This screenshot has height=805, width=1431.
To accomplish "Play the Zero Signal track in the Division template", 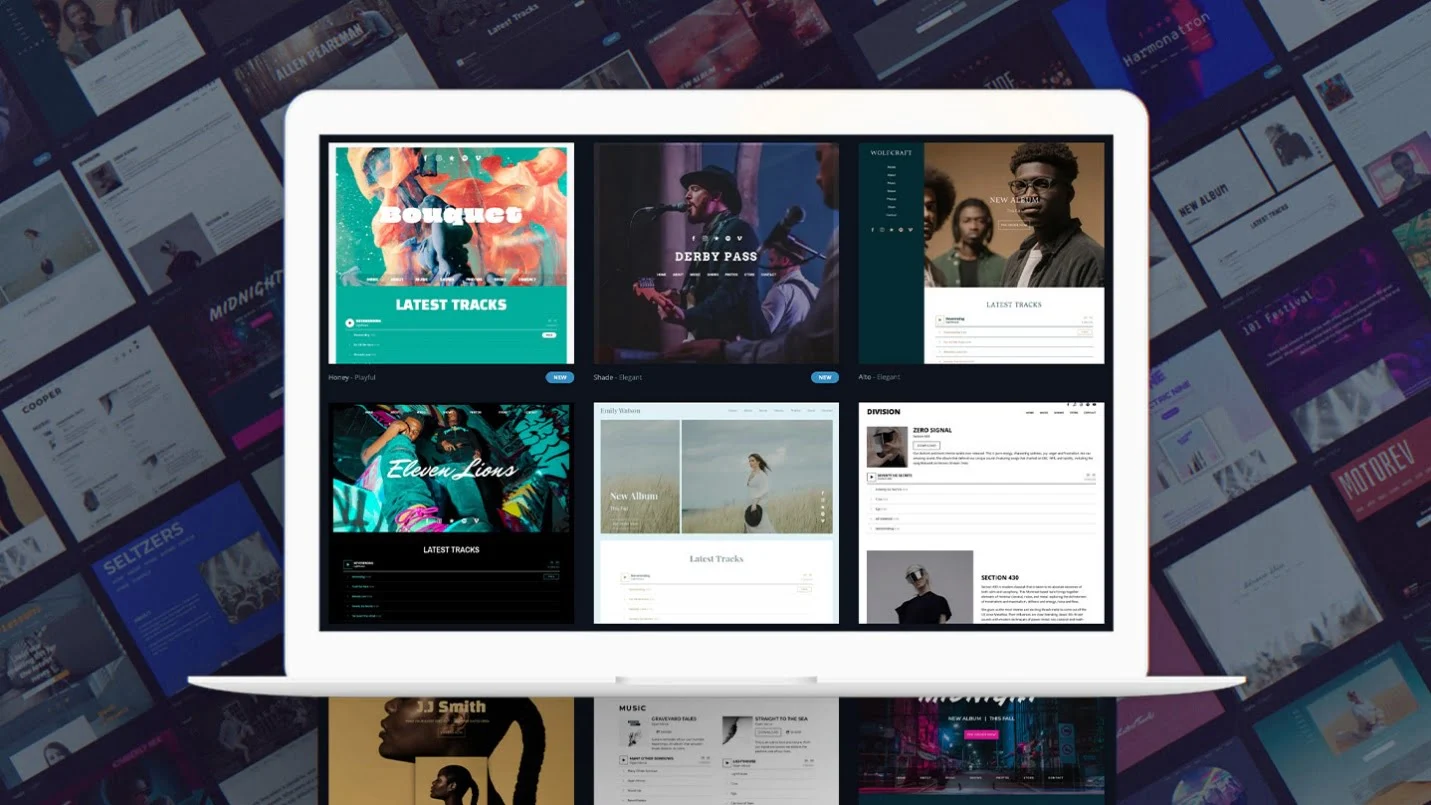I will pos(872,477).
